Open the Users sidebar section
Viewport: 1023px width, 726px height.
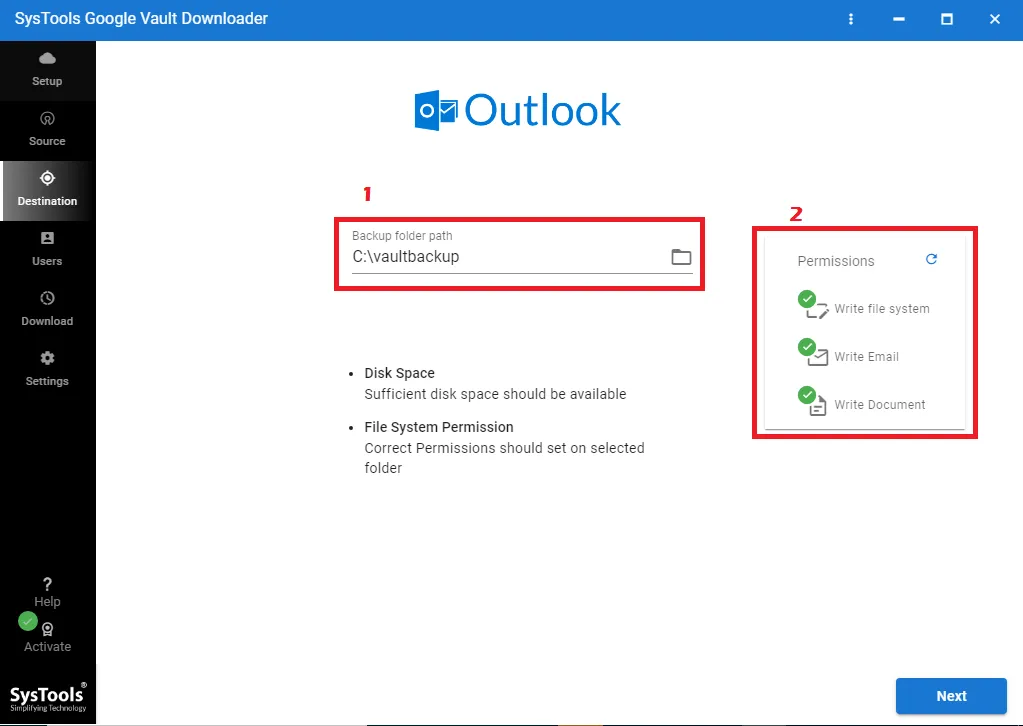pos(47,250)
